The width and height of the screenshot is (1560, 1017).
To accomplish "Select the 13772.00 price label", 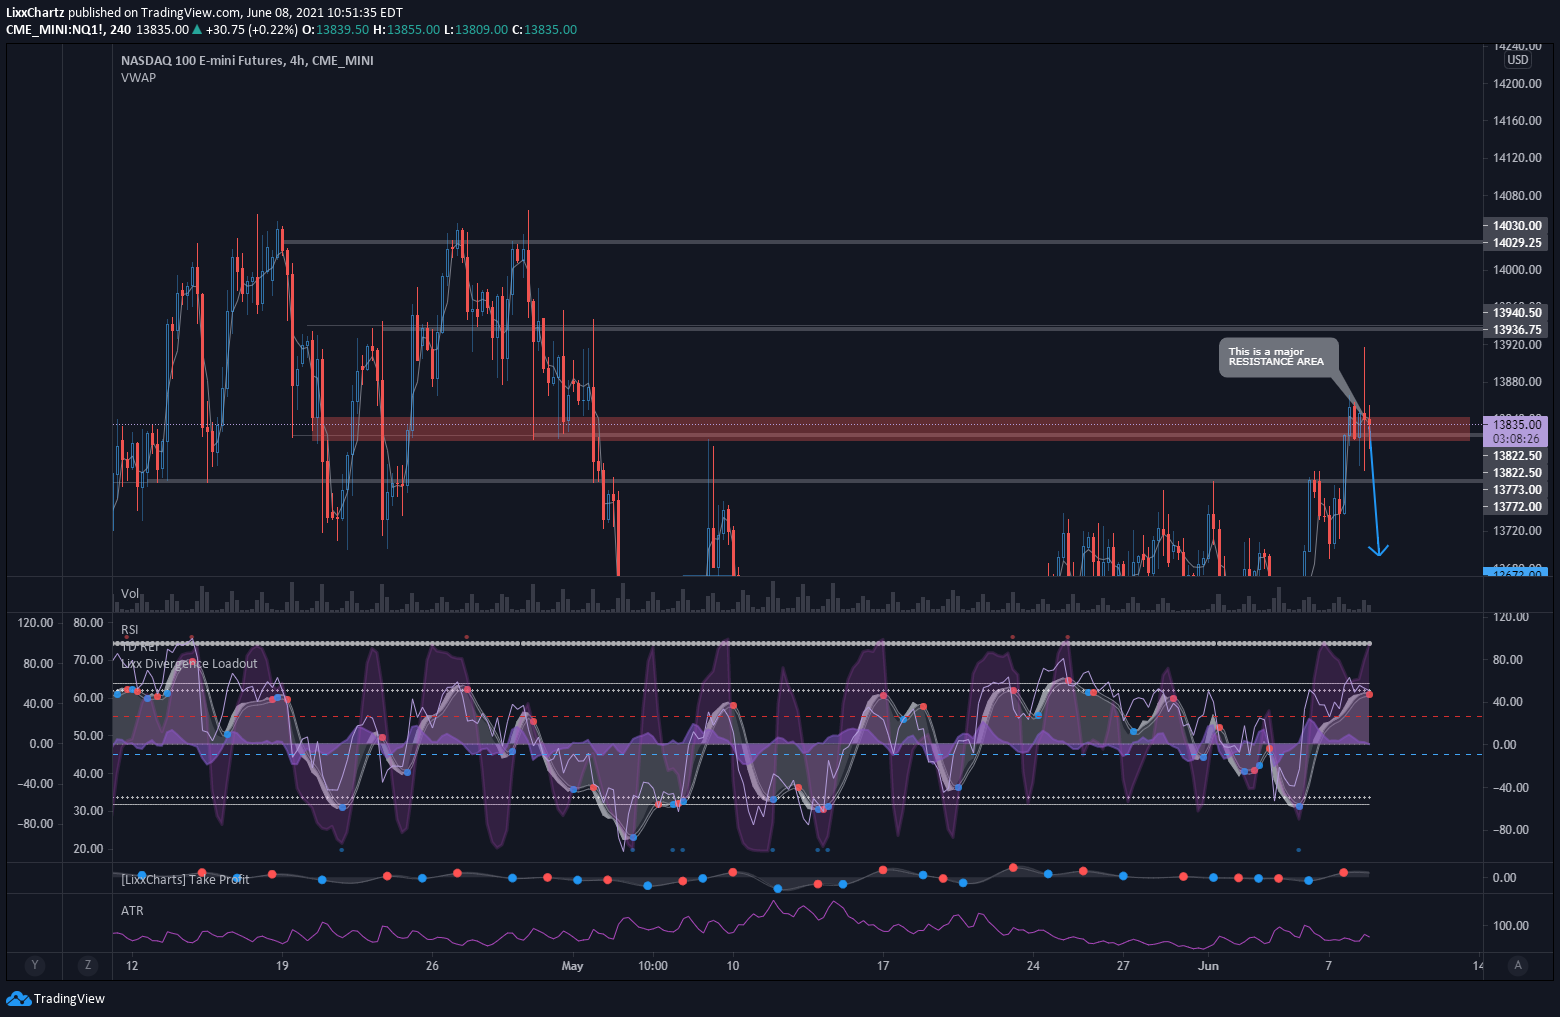I will [x=1517, y=507].
